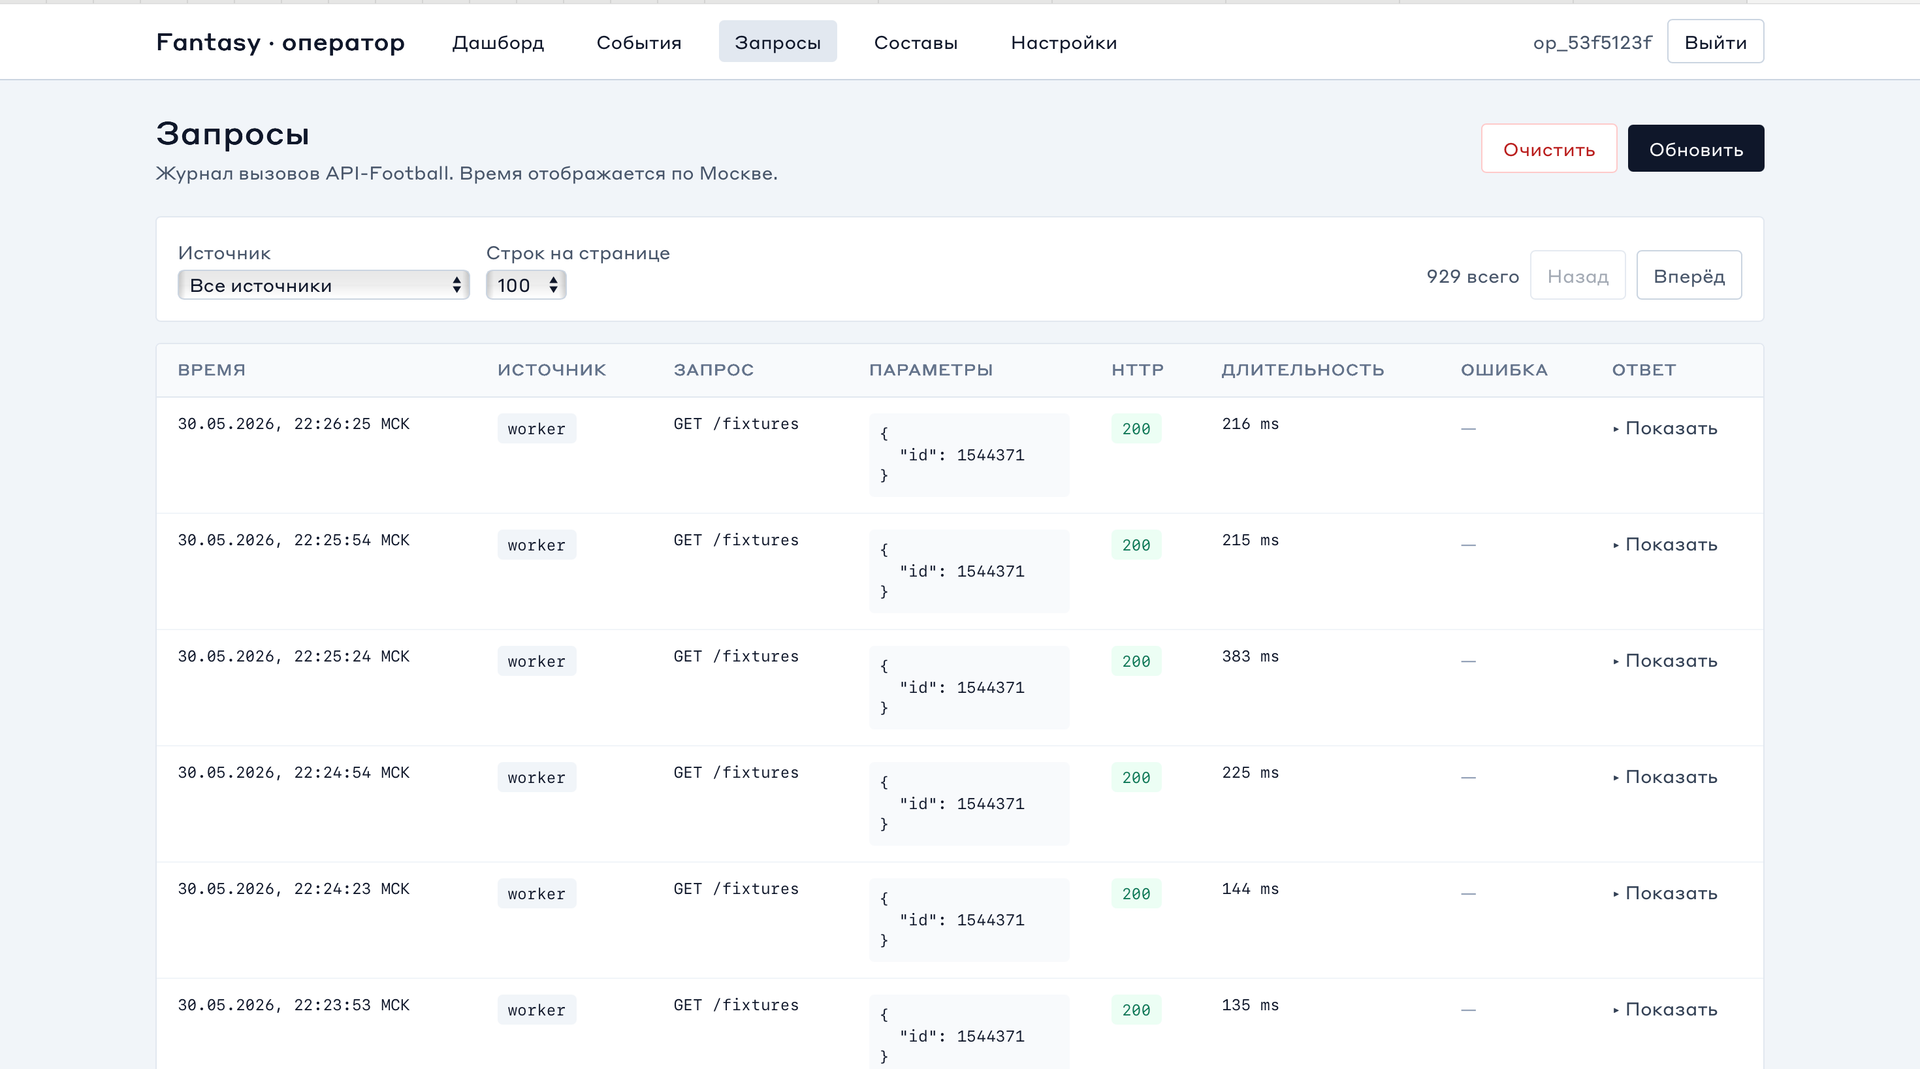Viewport: 1920px width, 1069px height.
Task: Open the Настройки tab
Action: (1064, 42)
